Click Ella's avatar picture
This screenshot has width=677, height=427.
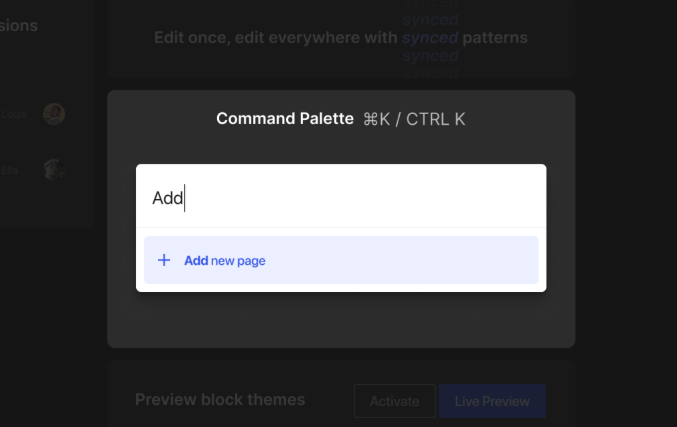coord(54,169)
